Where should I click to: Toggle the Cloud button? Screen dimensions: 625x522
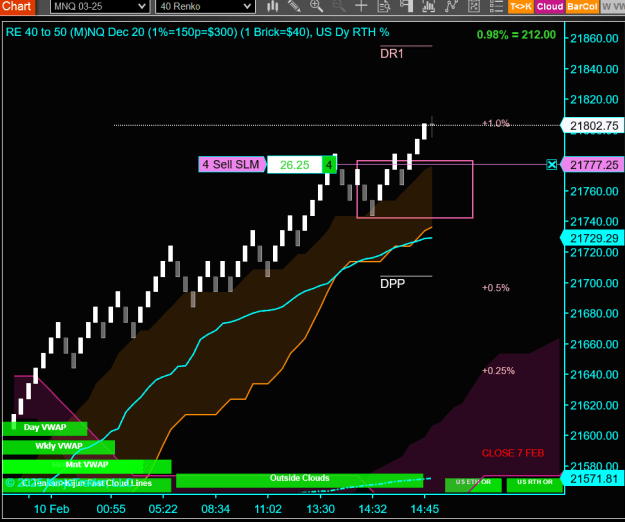(x=550, y=6)
